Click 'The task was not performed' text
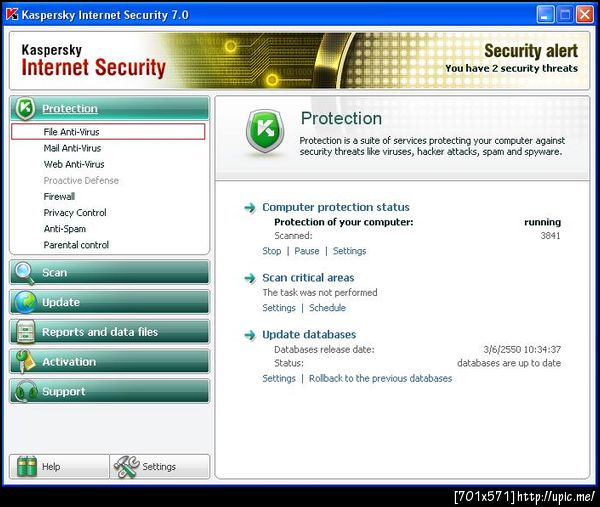The width and height of the screenshot is (600, 507). (x=320, y=293)
